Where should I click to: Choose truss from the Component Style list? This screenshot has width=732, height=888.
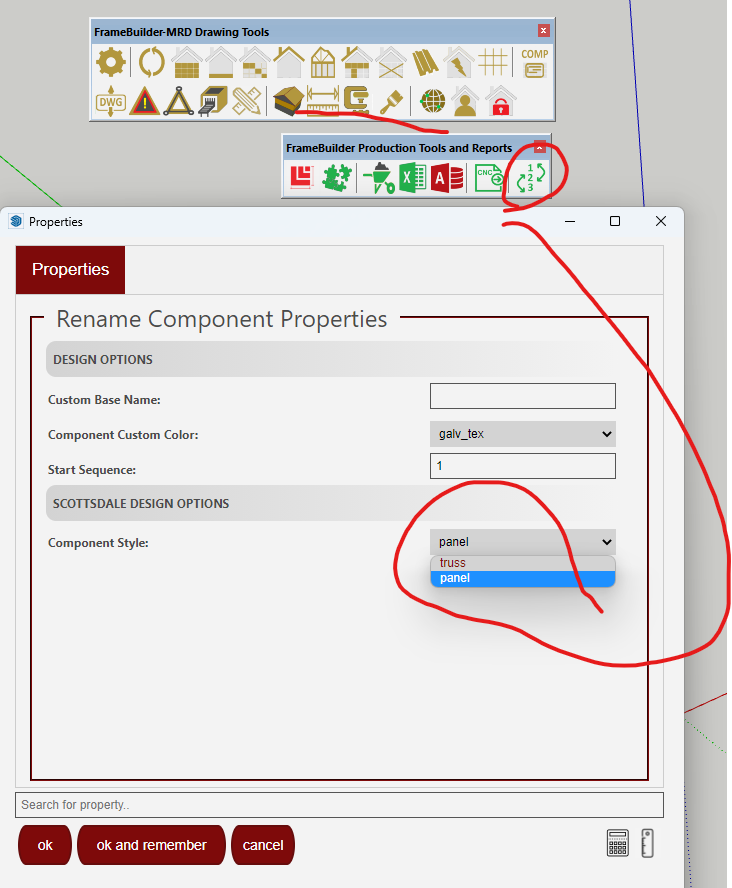pyautogui.click(x=523, y=563)
